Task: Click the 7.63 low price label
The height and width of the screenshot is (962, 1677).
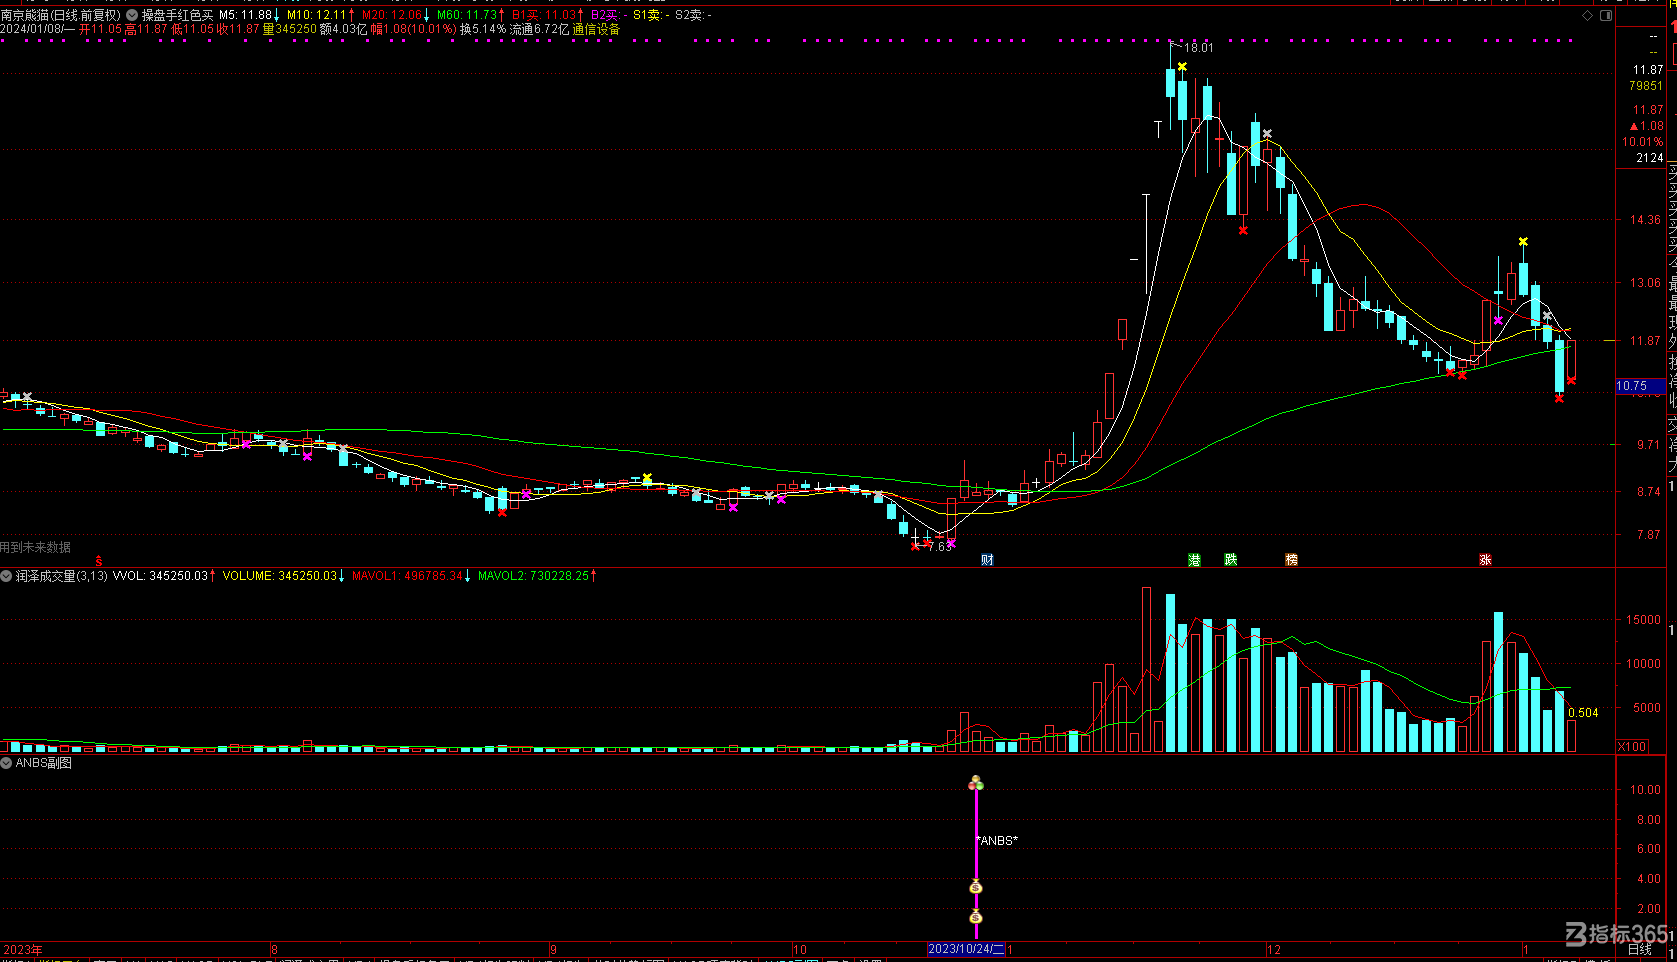Action: [940, 547]
